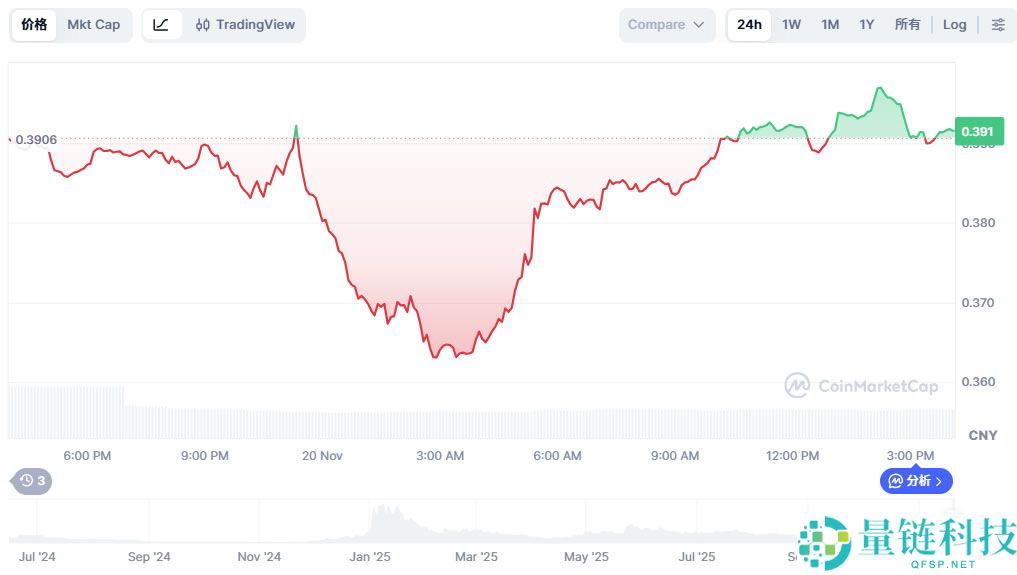This screenshot has width=1017, height=575.
Task: Select the 所有 (all) time range
Action: pyautogui.click(x=907, y=25)
